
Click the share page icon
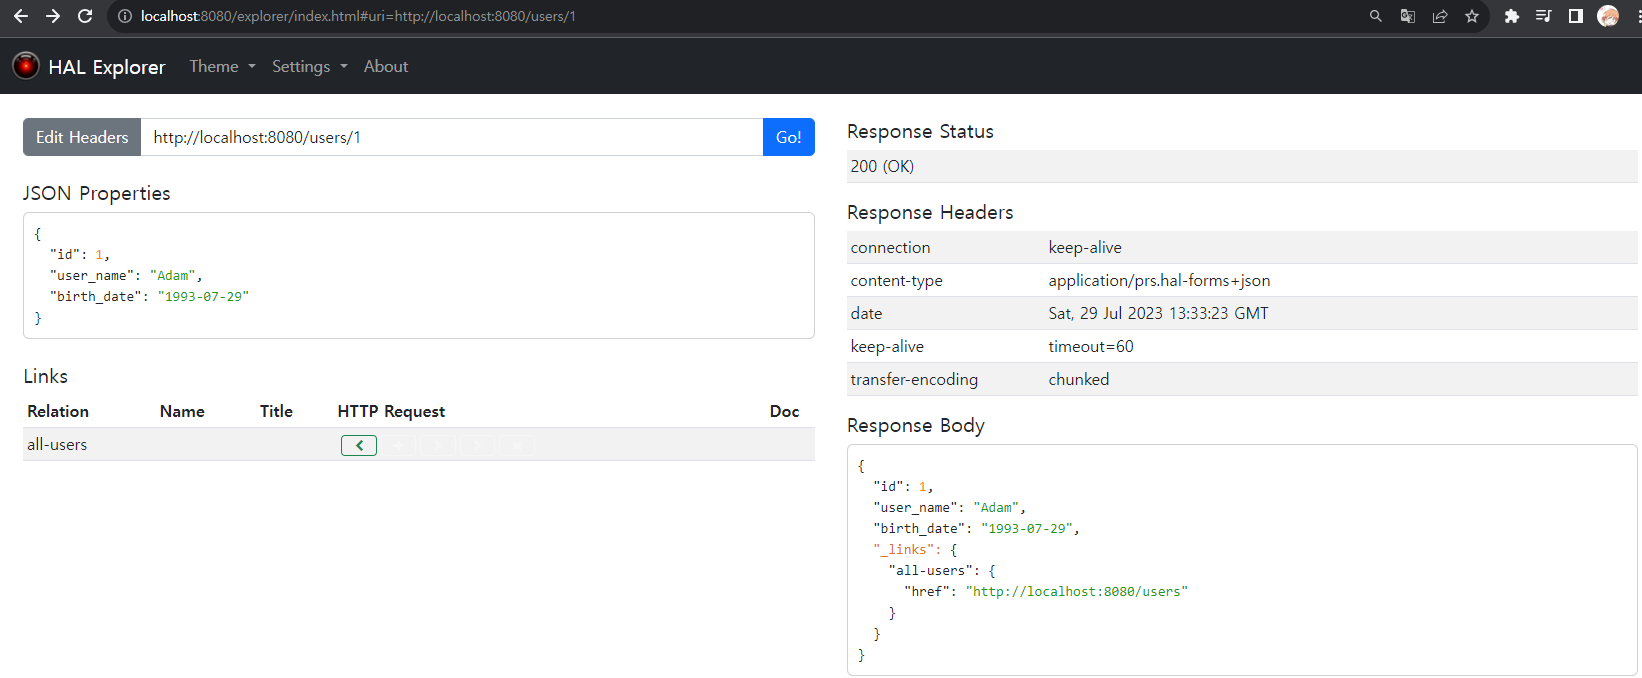(1440, 16)
